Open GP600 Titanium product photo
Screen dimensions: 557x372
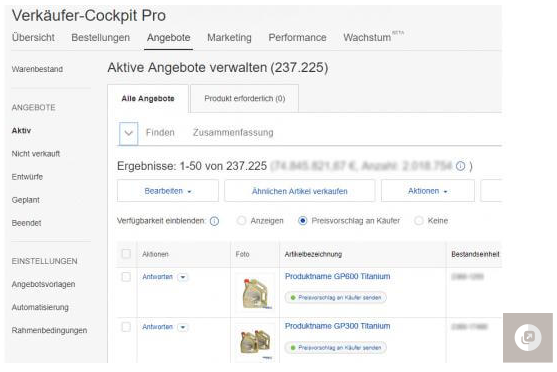(x=255, y=293)
